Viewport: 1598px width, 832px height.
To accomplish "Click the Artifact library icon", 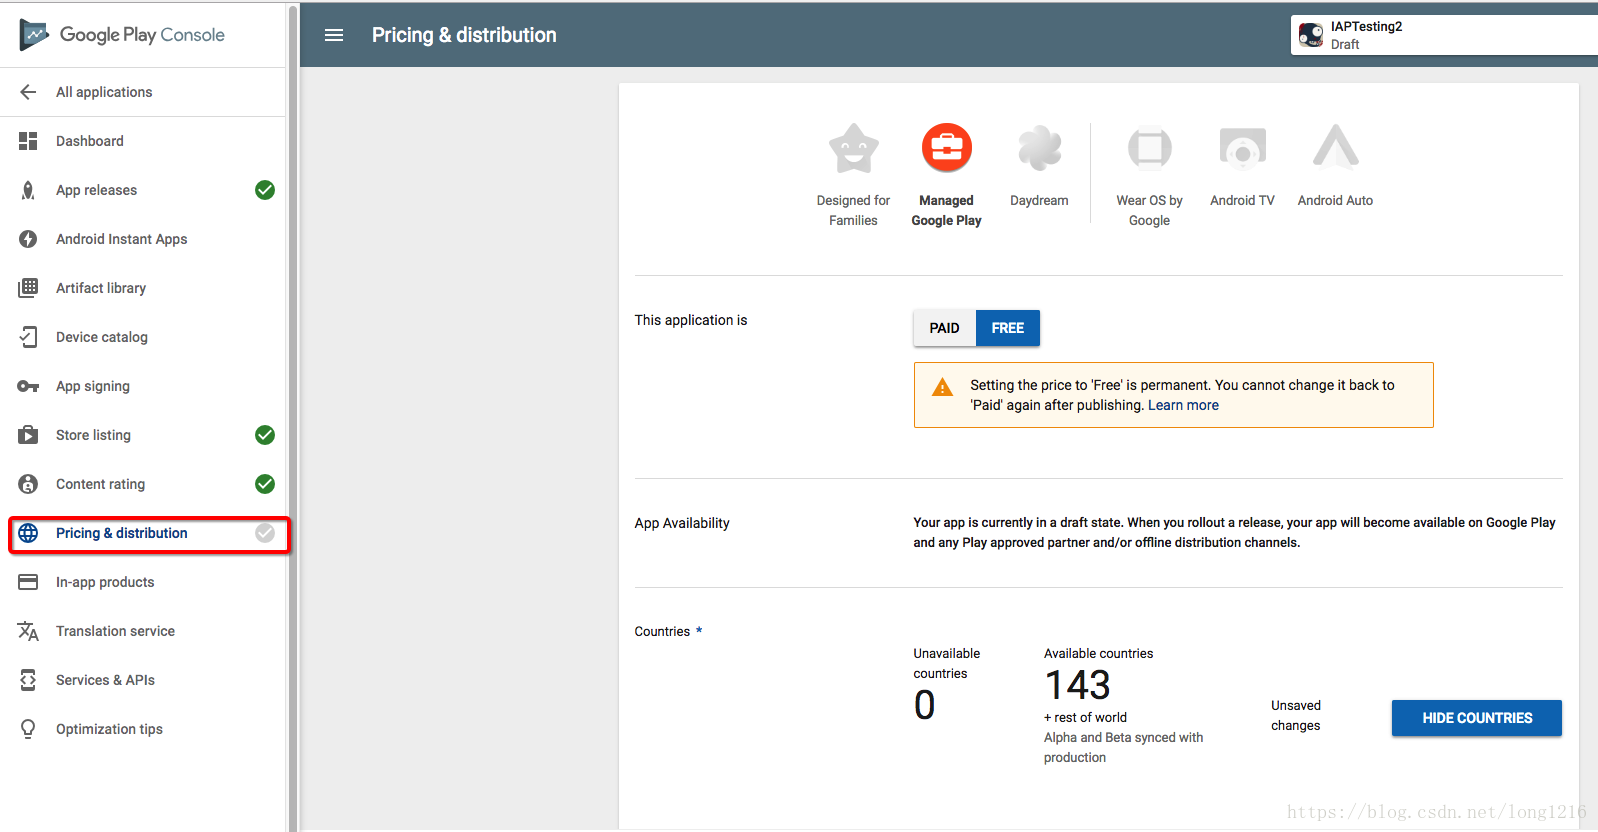I will (x=28, y=288).
